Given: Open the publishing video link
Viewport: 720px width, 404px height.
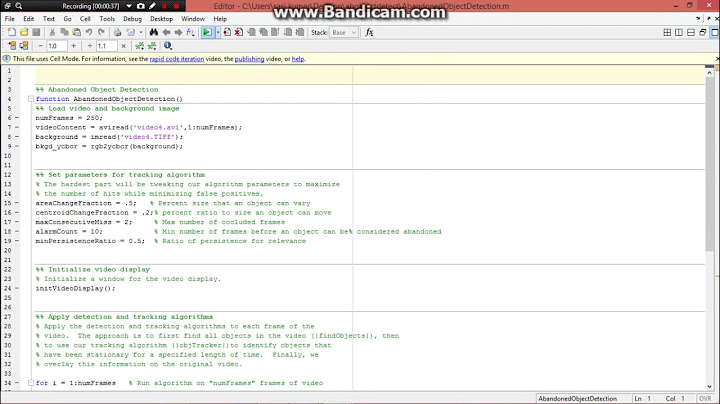Looking at the screenshot, I should 249,59.
